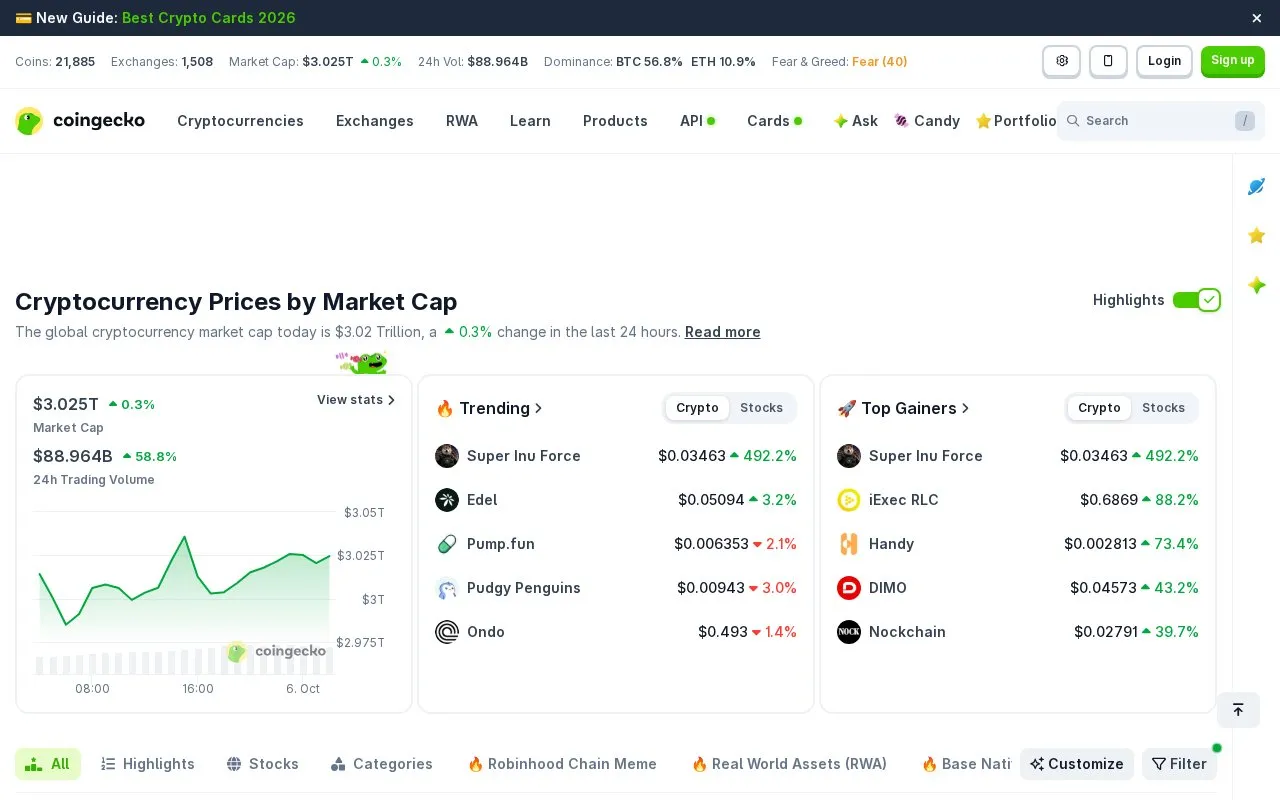Select Stocks in Top Gainers card
The height and width of the screenshot is (800, 1280).
[x=1163, y=408]
